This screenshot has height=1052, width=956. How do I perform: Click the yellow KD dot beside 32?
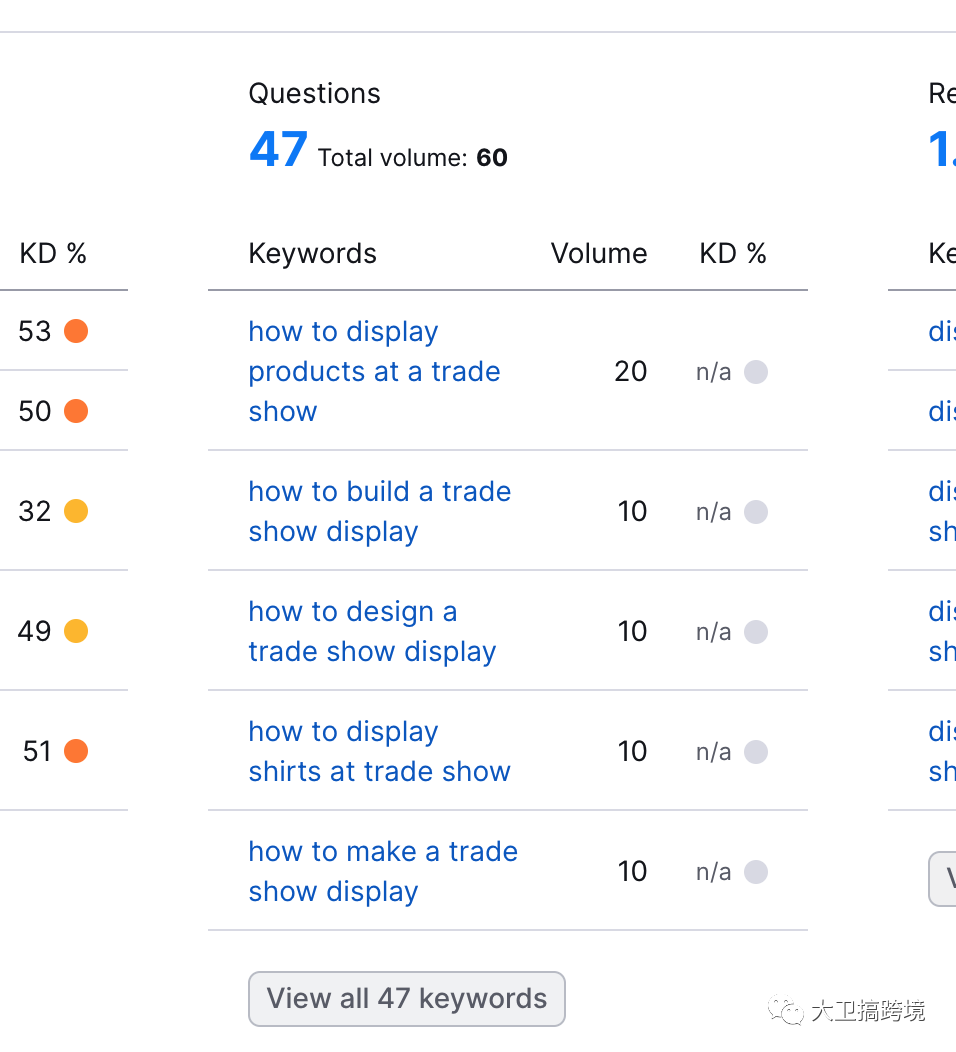[x=76, y=511]
